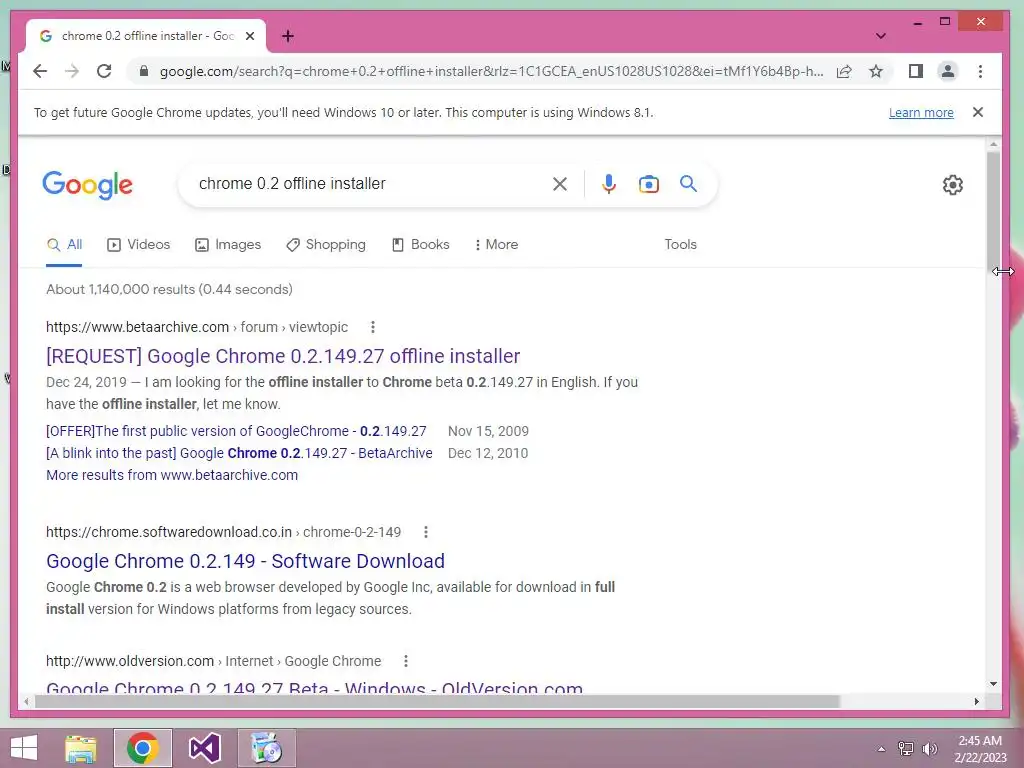1024x768 pixels.
Task: Start voice search with the microphone
Action: 609,184
